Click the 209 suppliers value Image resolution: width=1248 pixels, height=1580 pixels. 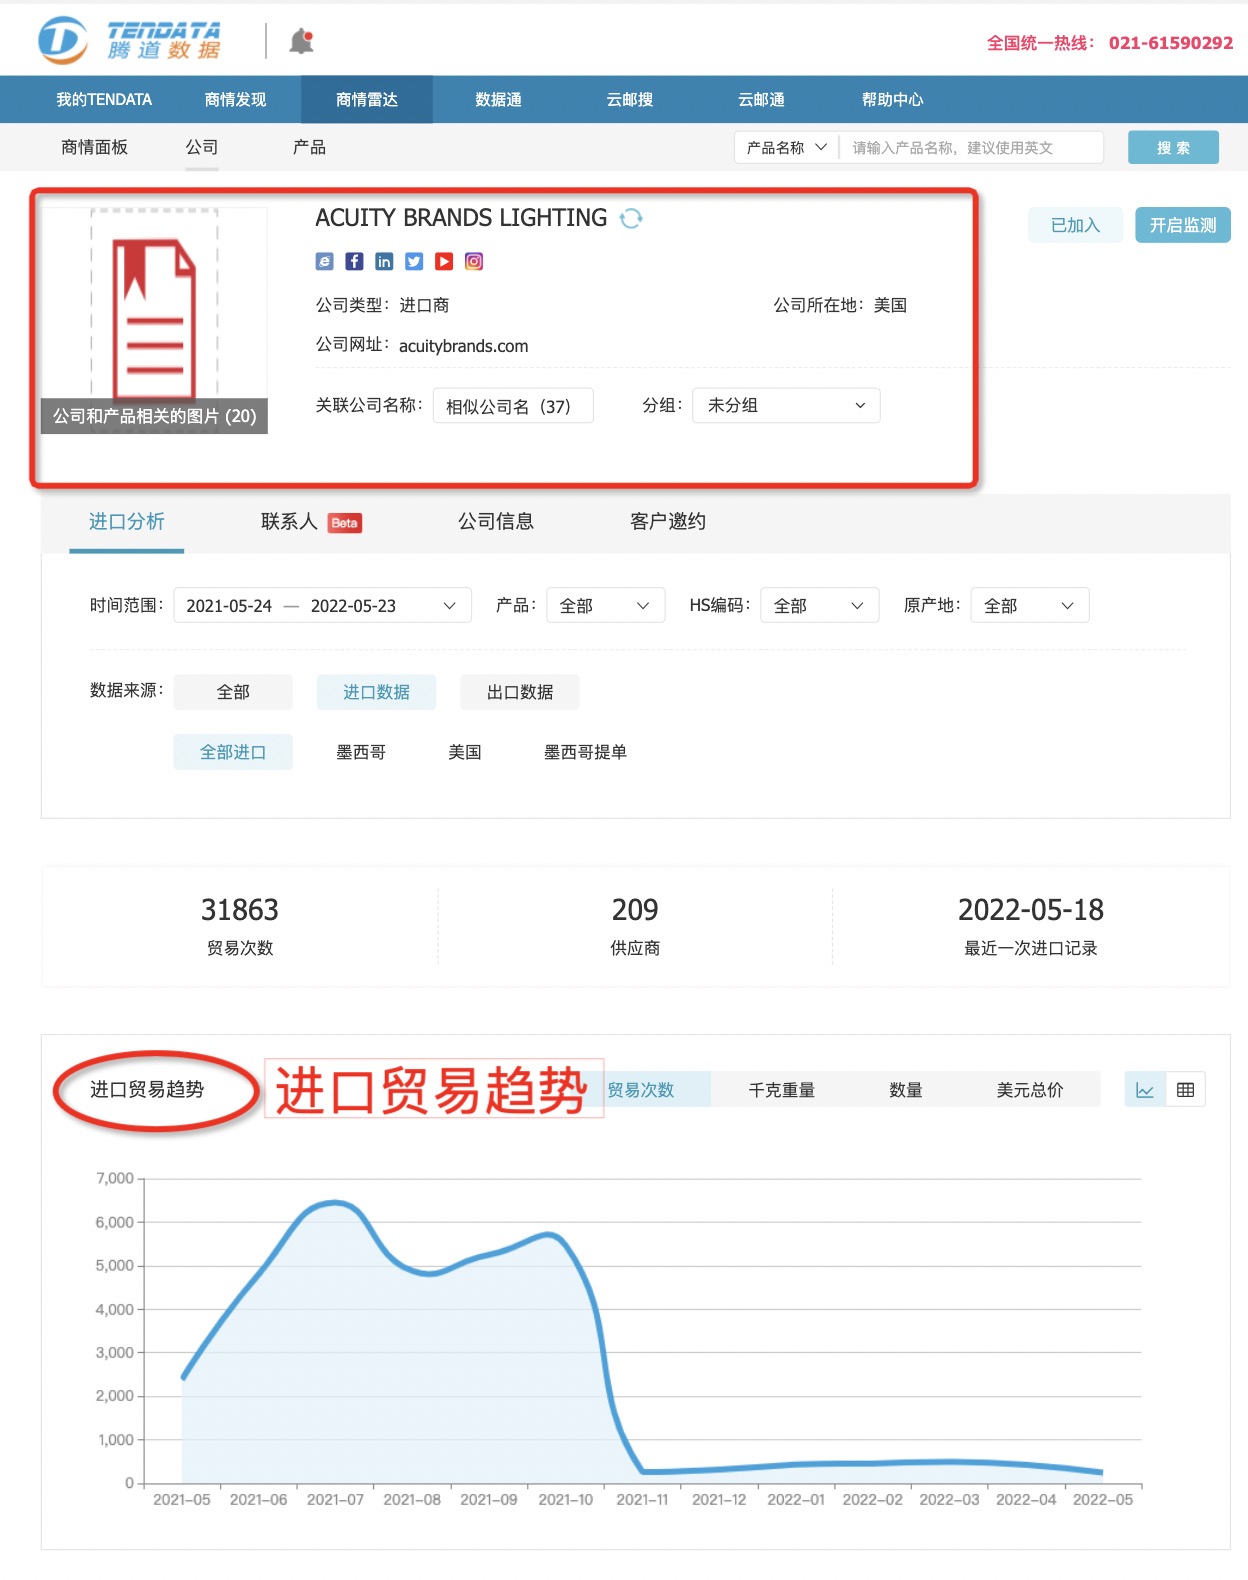(635, 910)
